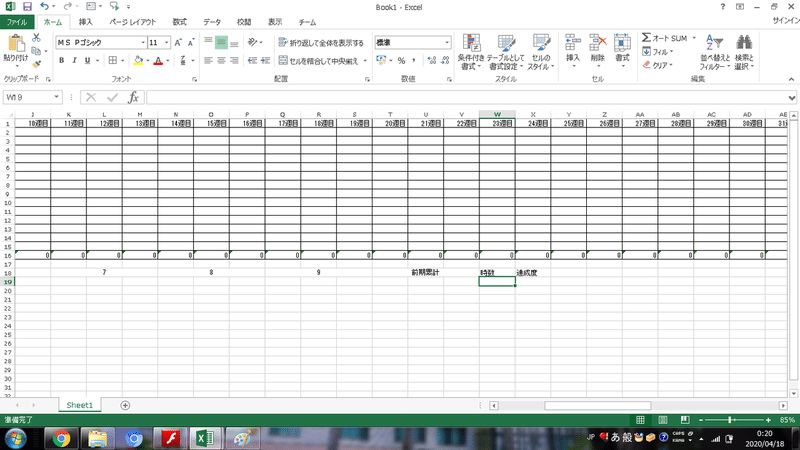The image size is (800, 450).
Task: Toggle Bold formatting
Action: tap(61, 60)
